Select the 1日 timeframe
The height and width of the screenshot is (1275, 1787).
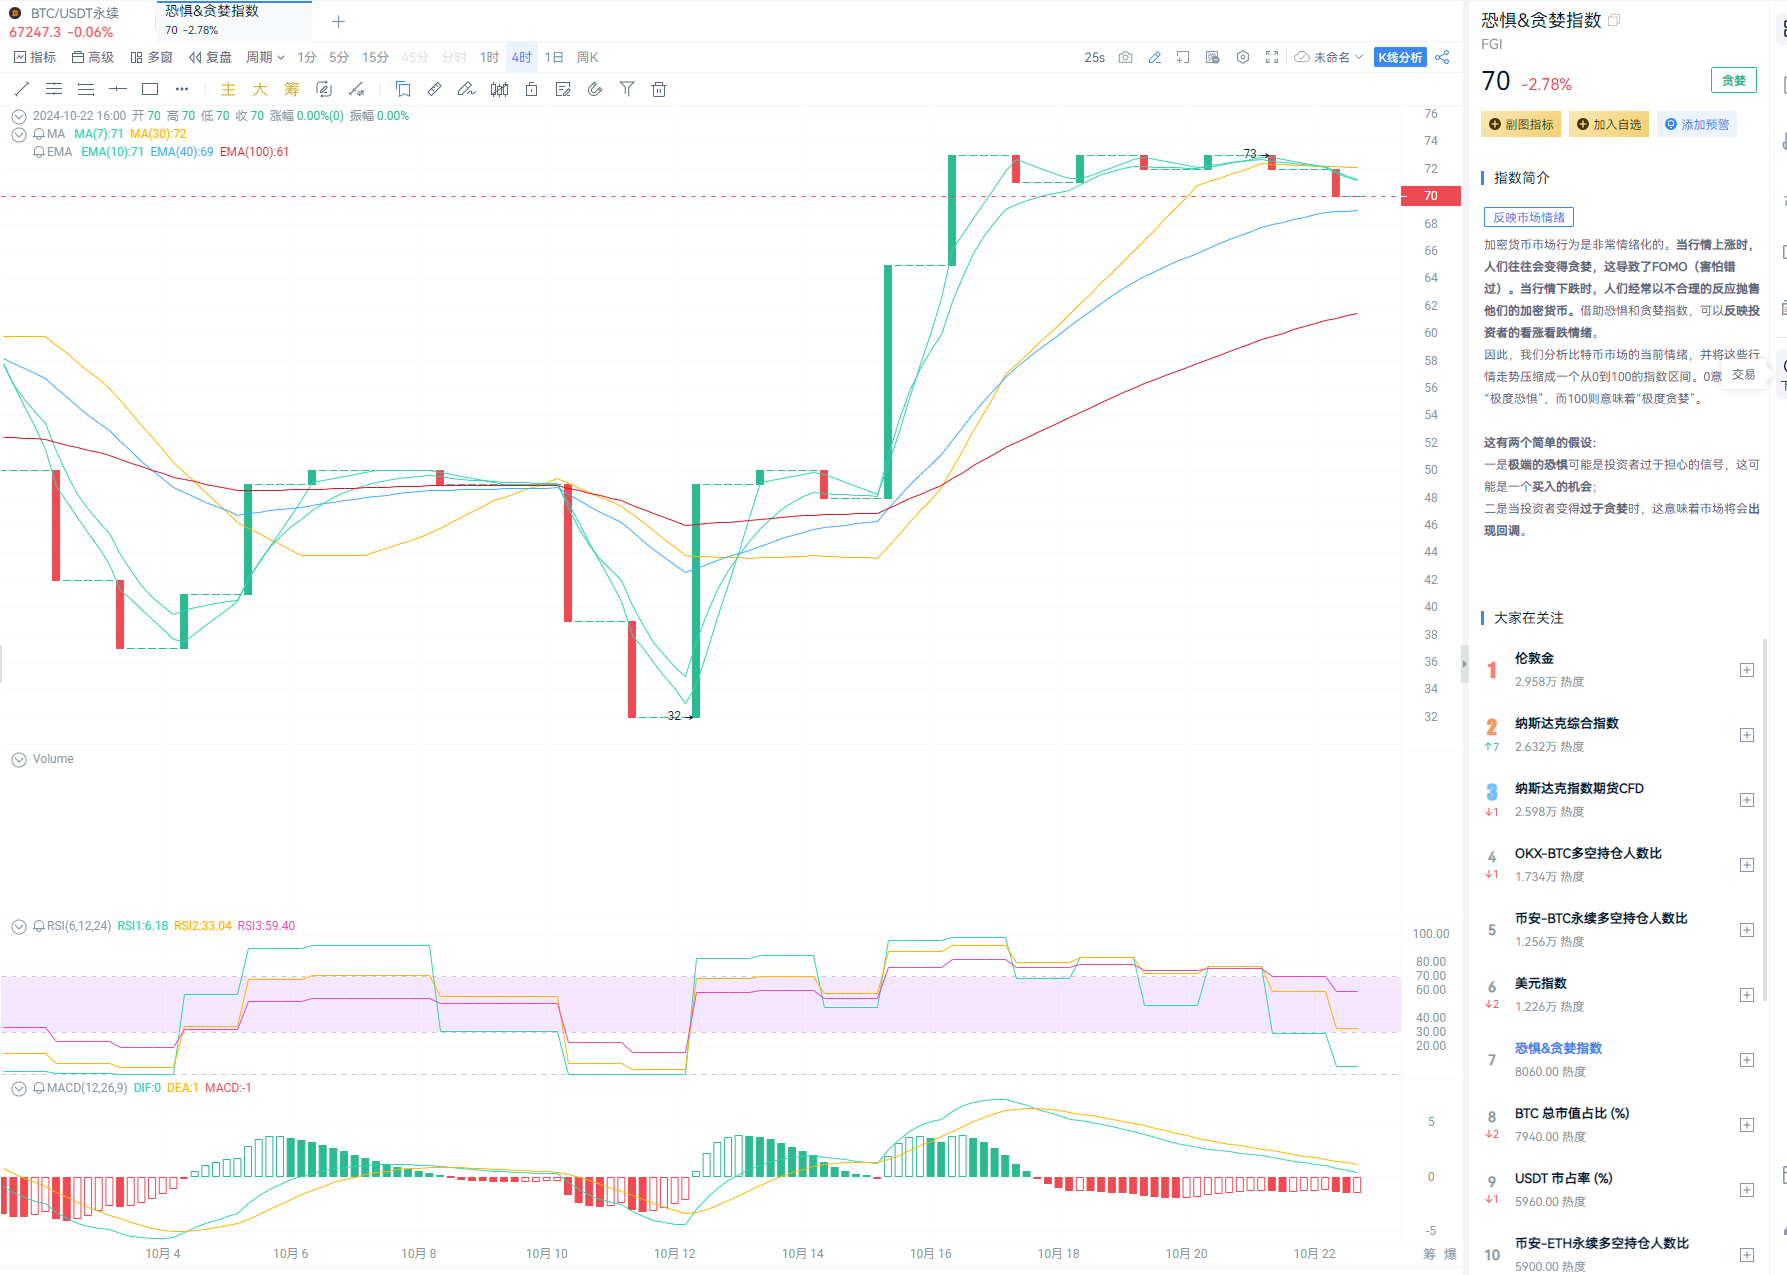(554, 57)
